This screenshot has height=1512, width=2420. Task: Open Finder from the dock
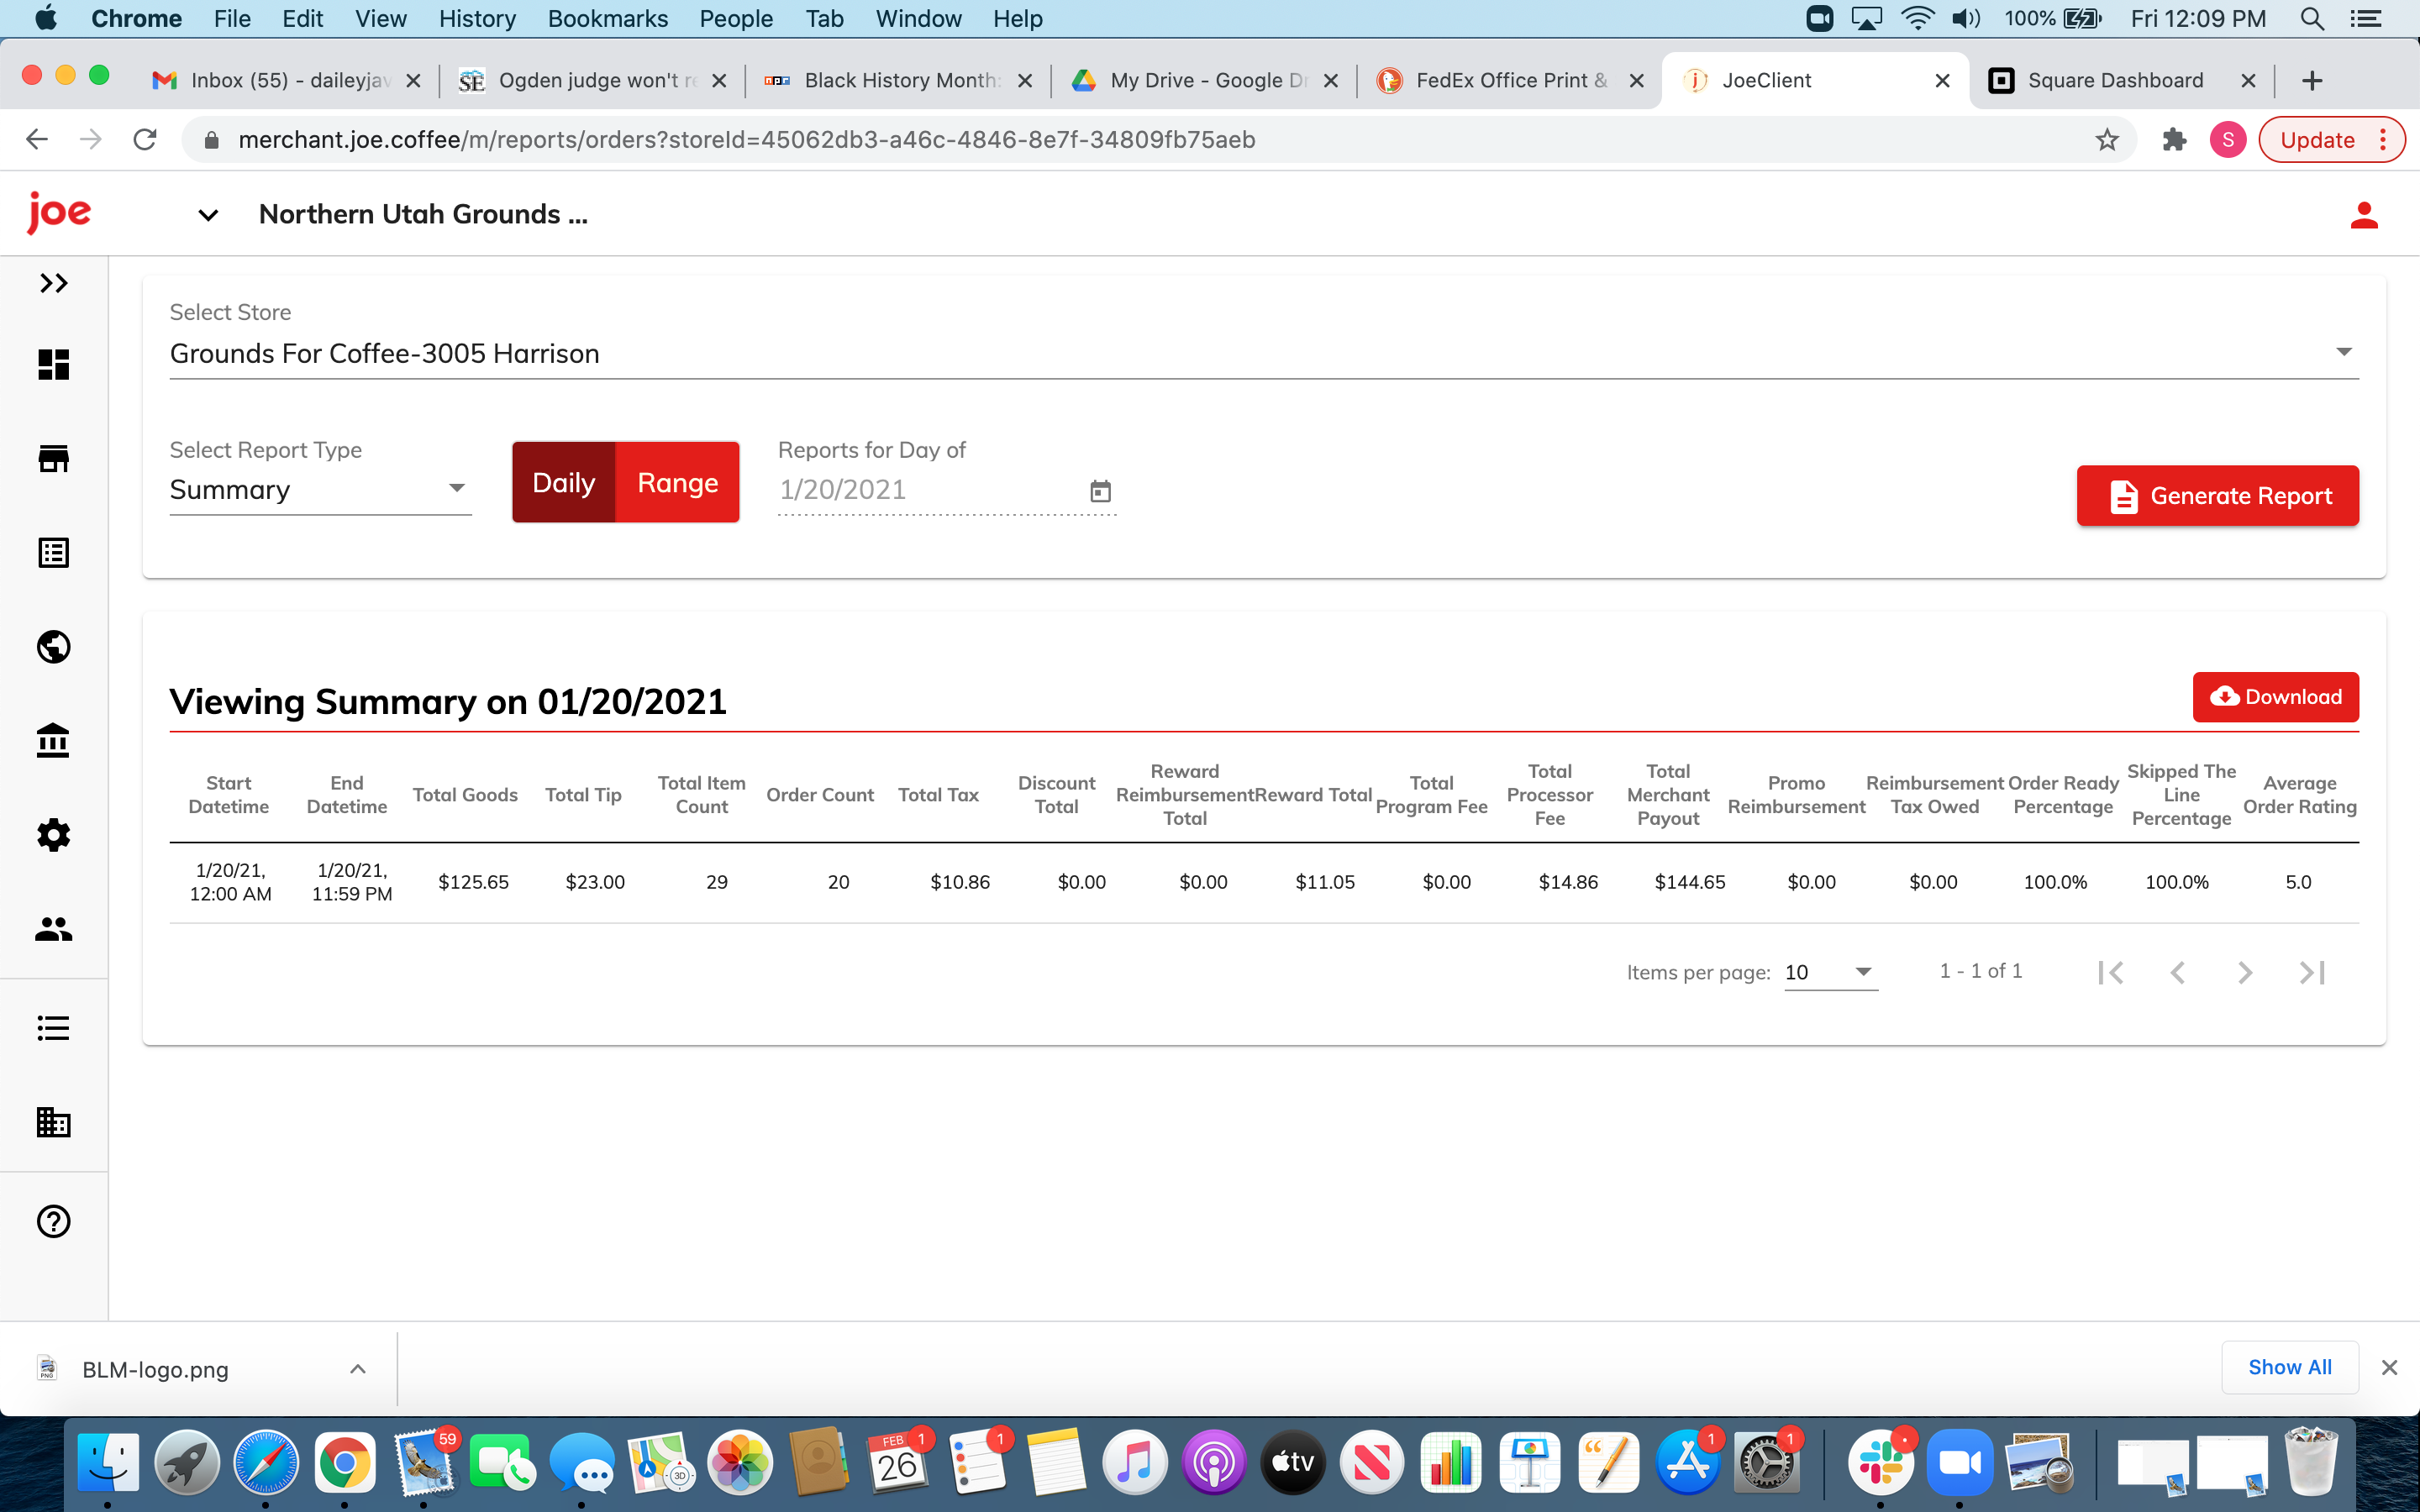108,1463
